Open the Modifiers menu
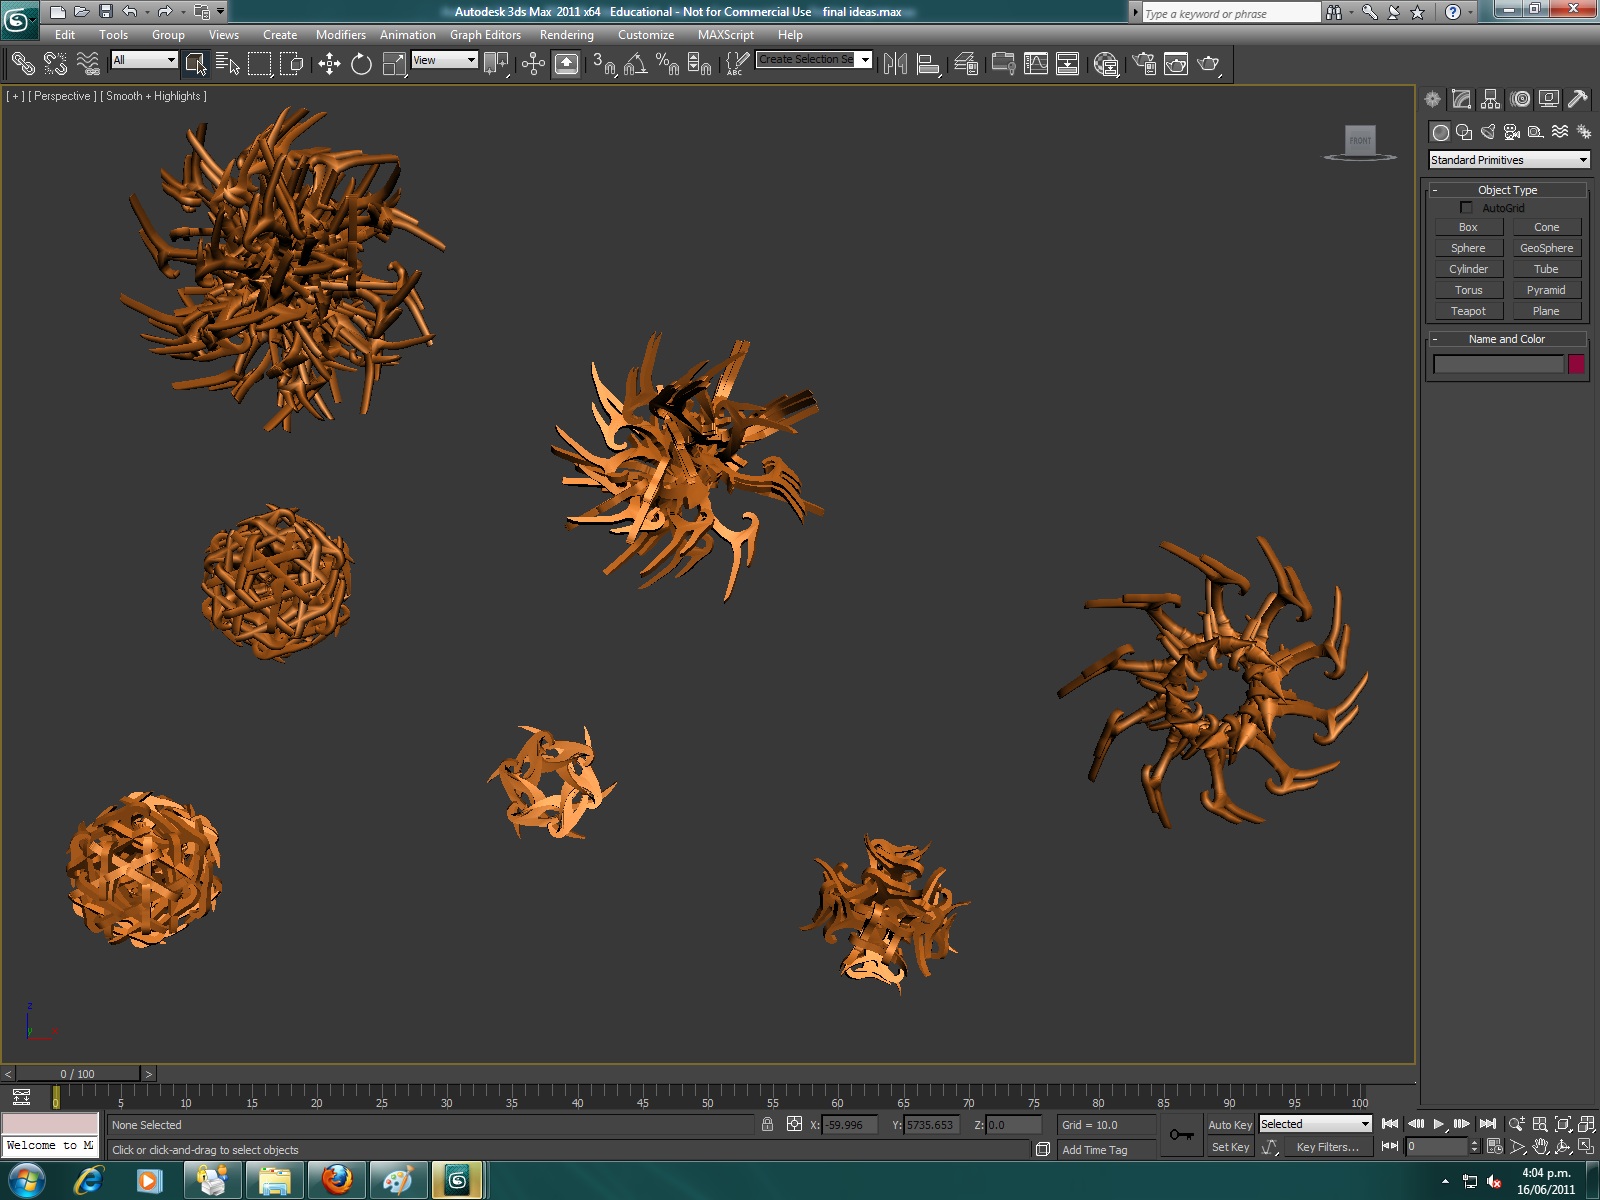Screen dimensions: 1600x1200 click(340, 35)
